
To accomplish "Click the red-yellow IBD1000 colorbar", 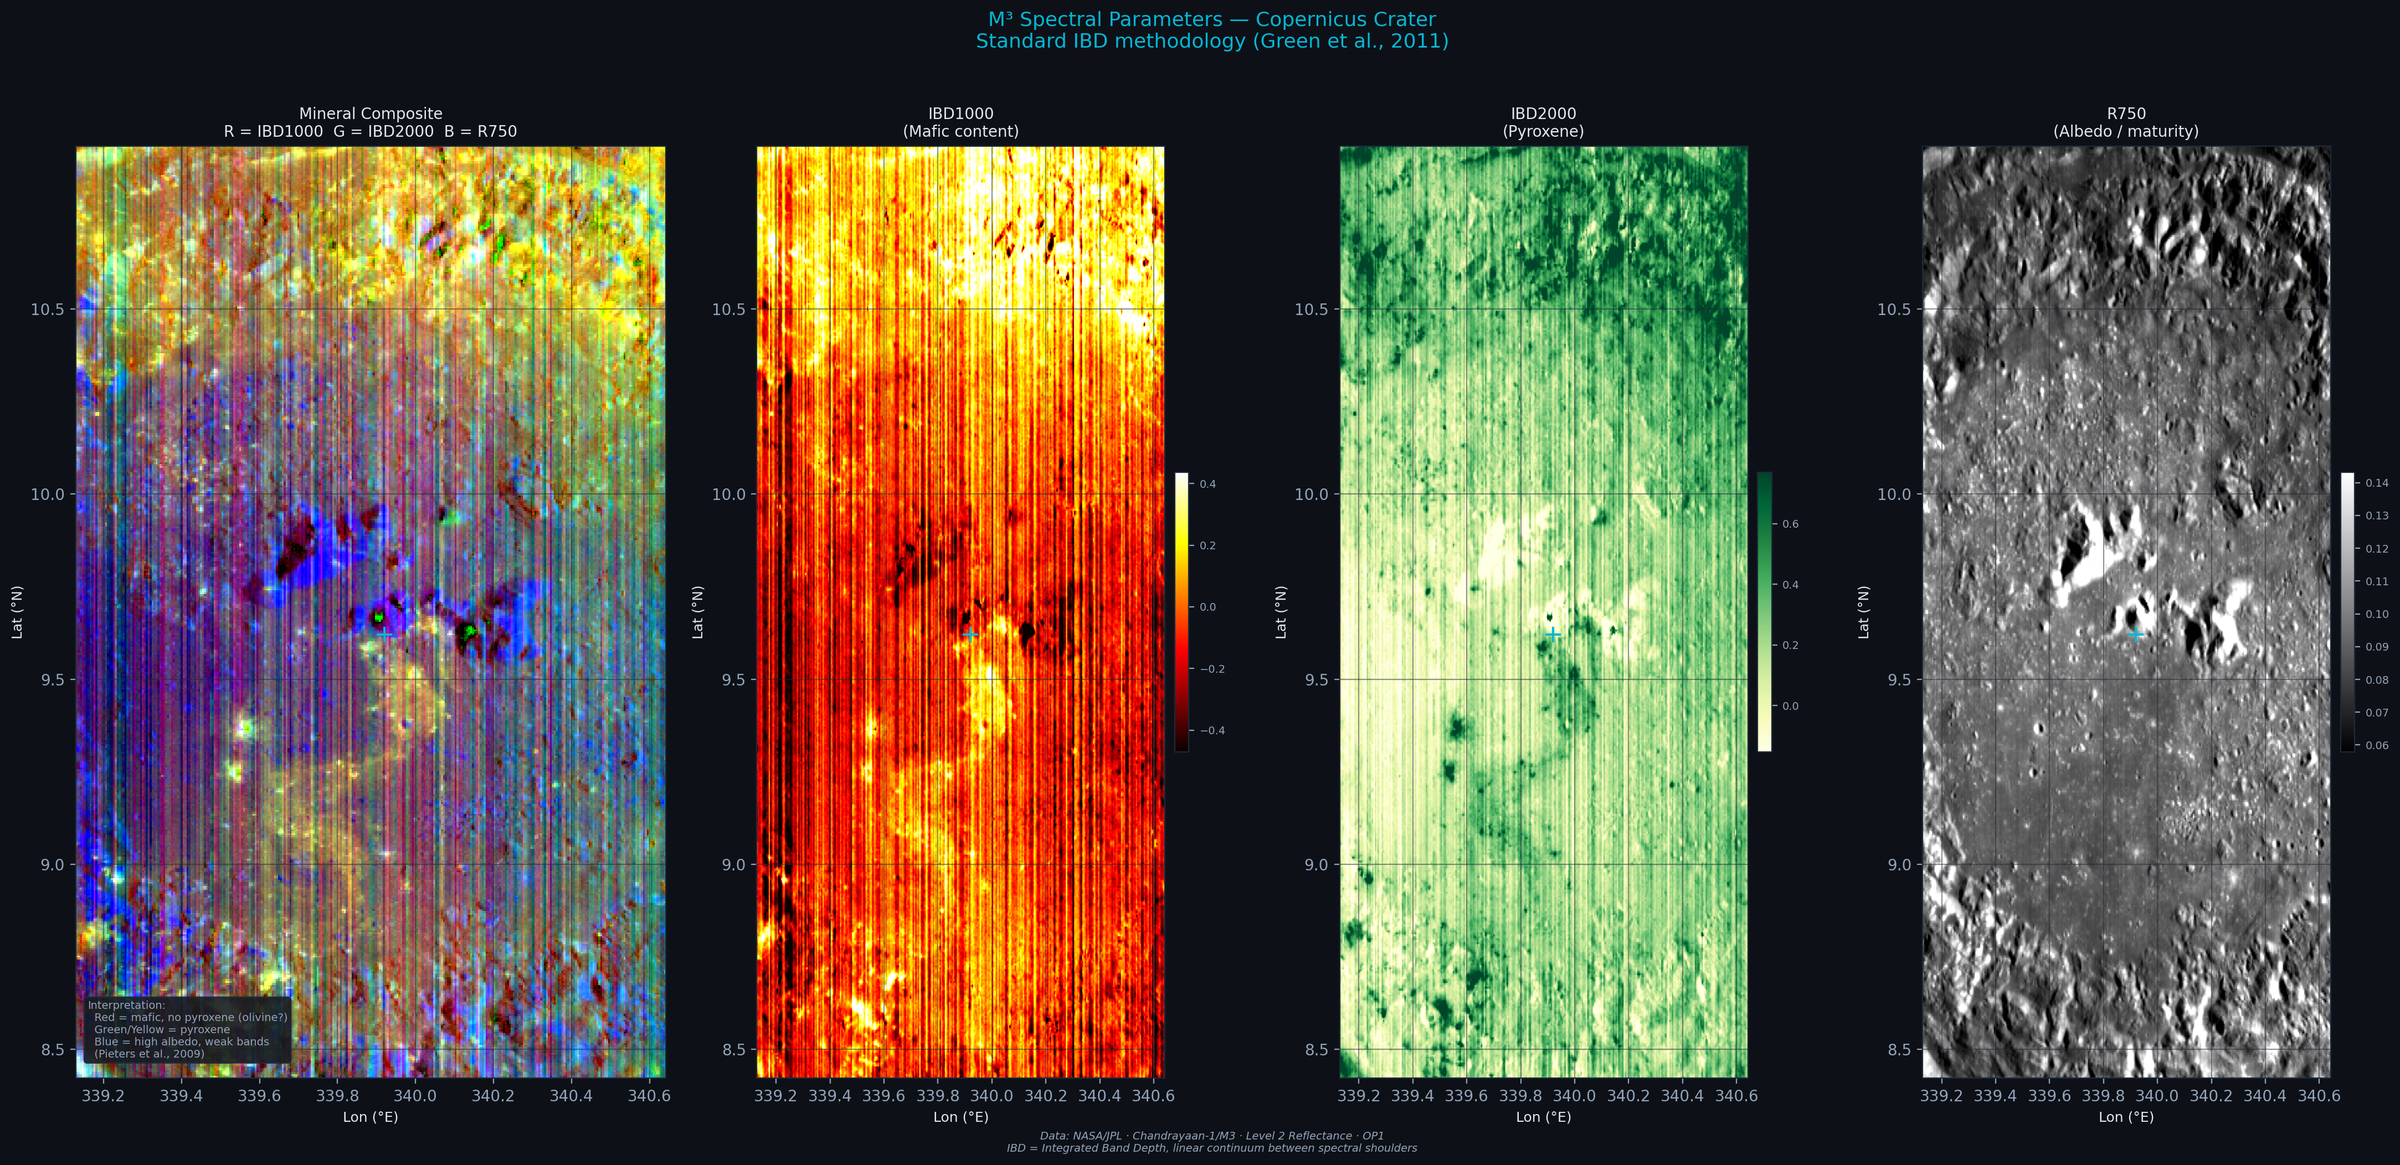I will pos(1182,612).
